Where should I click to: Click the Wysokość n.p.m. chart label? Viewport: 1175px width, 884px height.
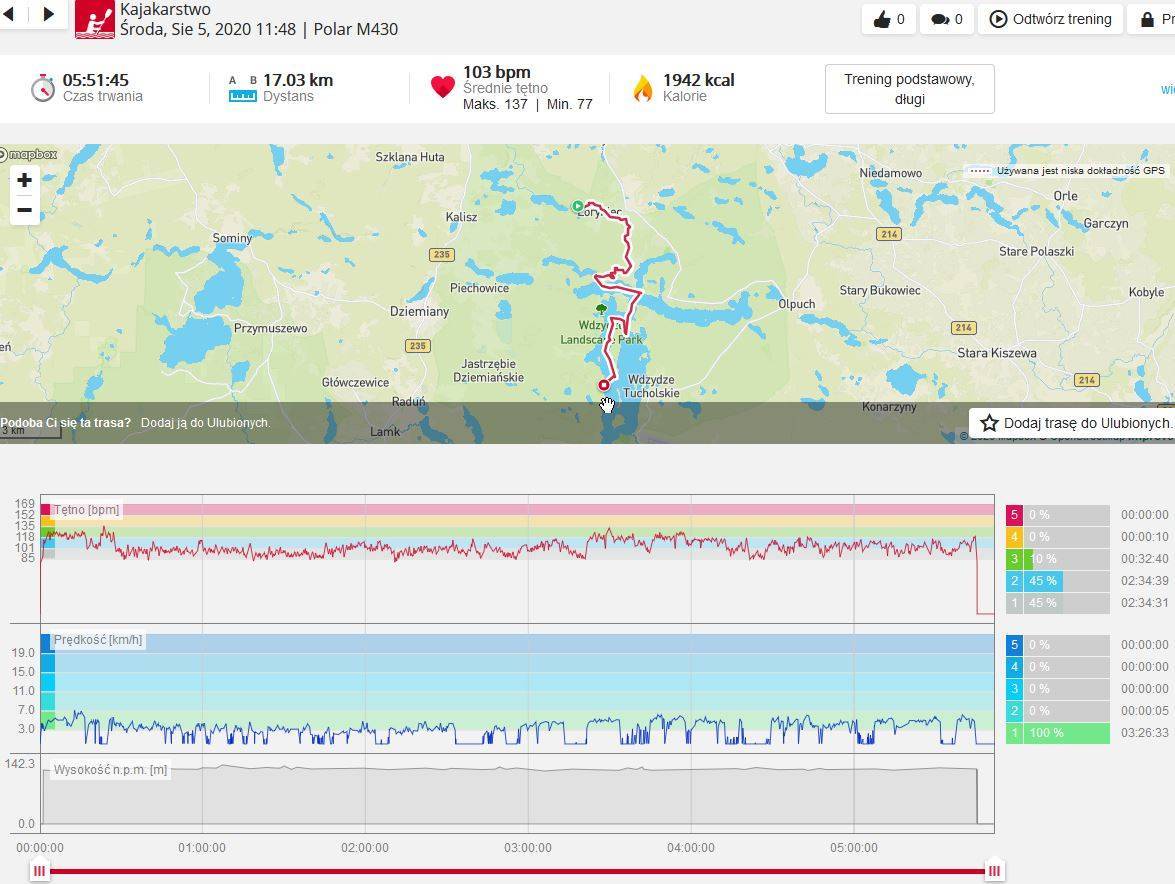pos(110,770)
